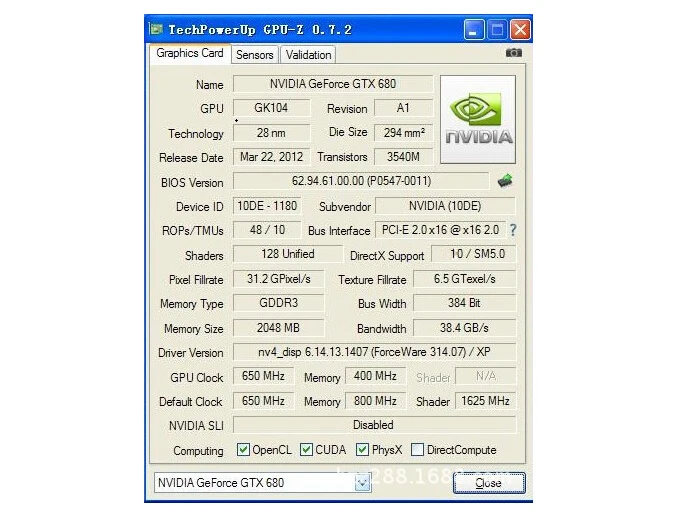684x516 pixels.
Task: Click the Revision field A1
Action: pyautogui.click(x=404, y=108)
